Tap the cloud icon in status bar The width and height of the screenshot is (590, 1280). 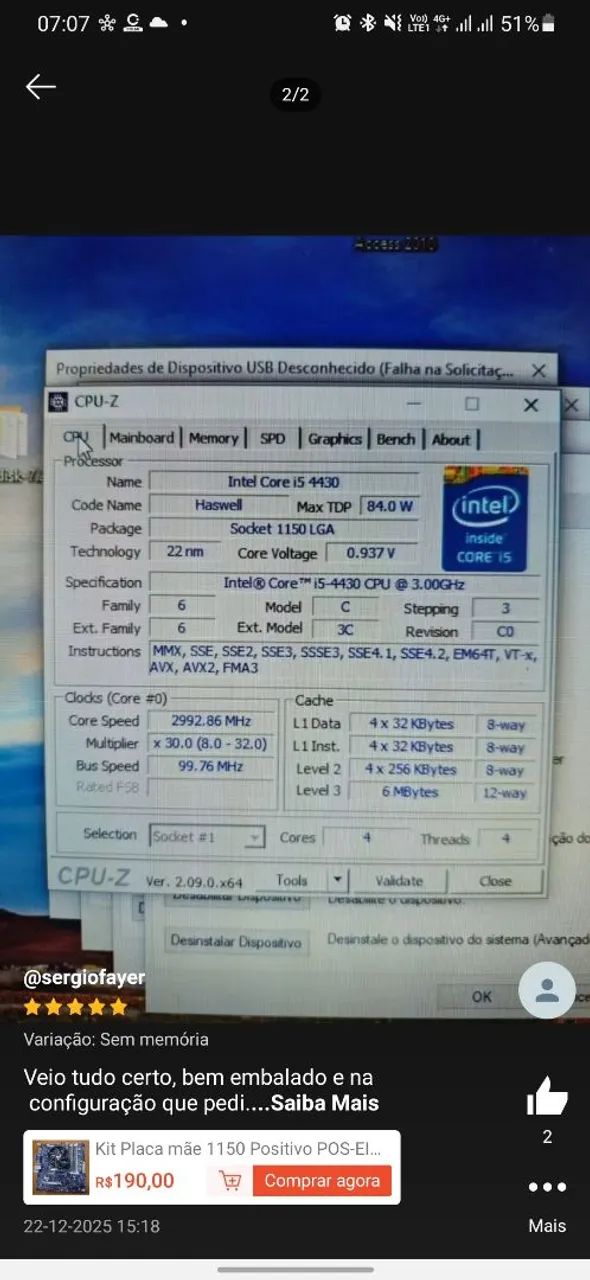click(x=159, y=23)
